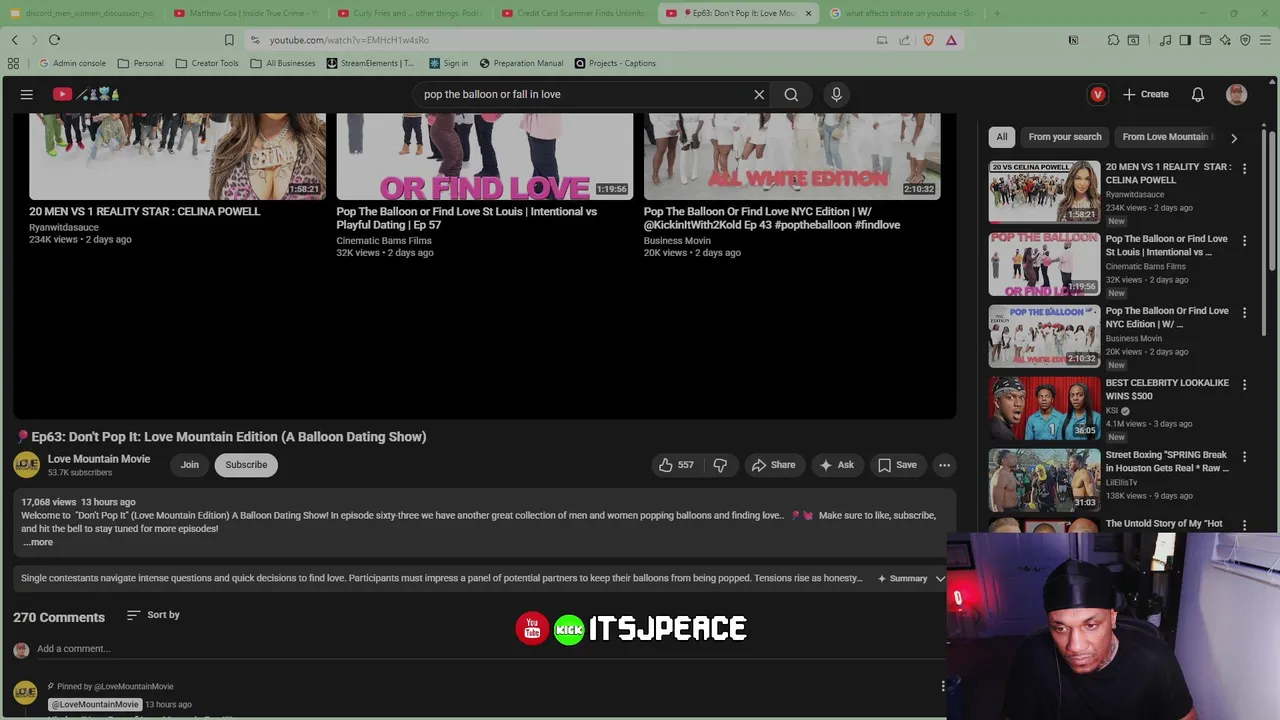Subscribe to Love Mountain Movie
The image size is (1280, 720).
(246, 465)
